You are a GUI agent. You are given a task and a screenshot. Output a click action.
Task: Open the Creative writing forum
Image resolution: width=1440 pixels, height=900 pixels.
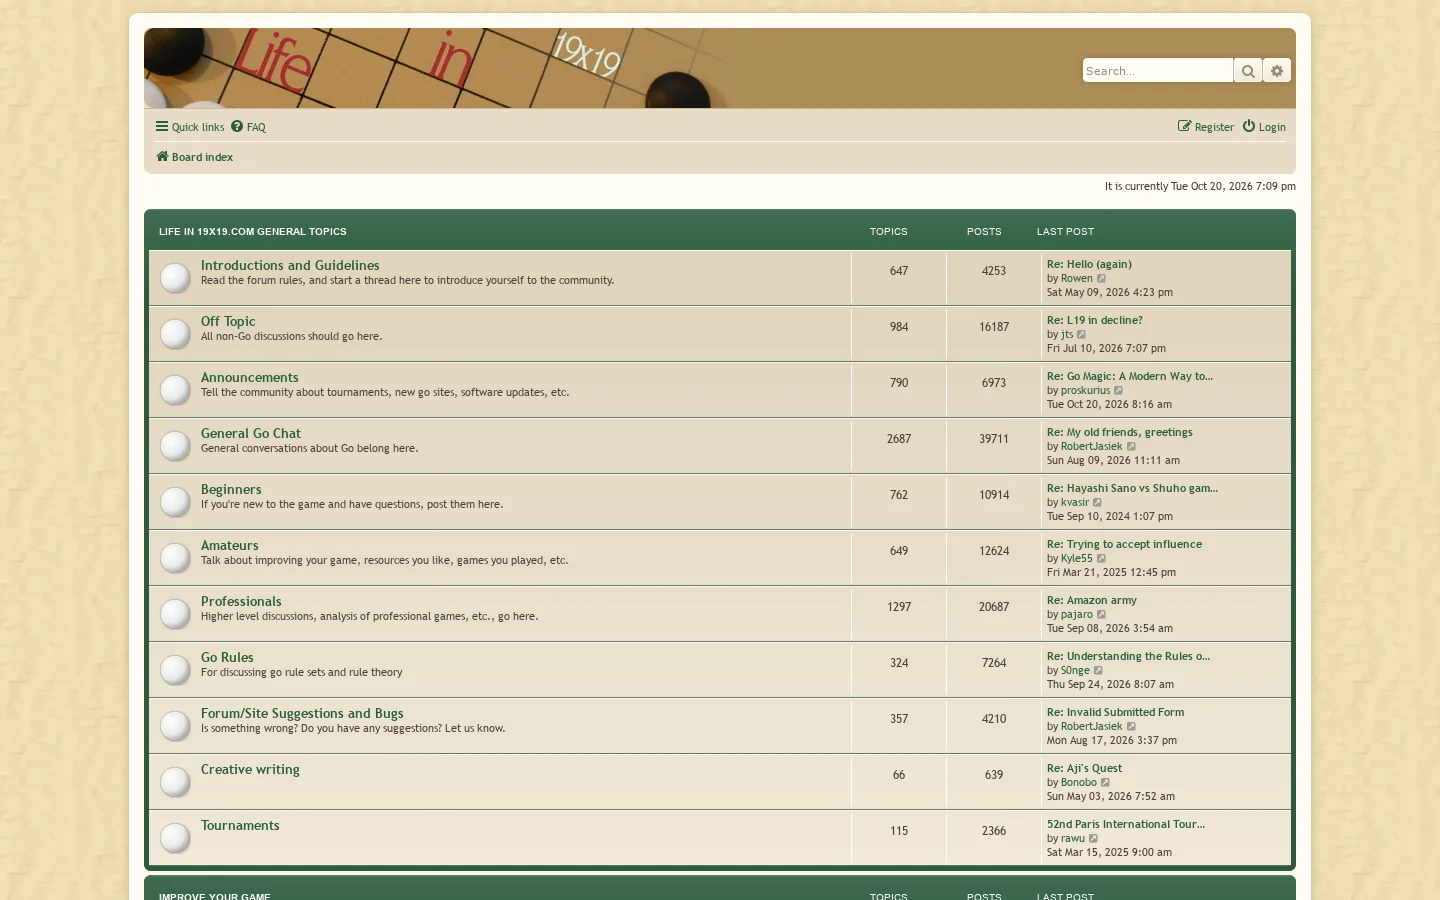[x=250, y=769]
